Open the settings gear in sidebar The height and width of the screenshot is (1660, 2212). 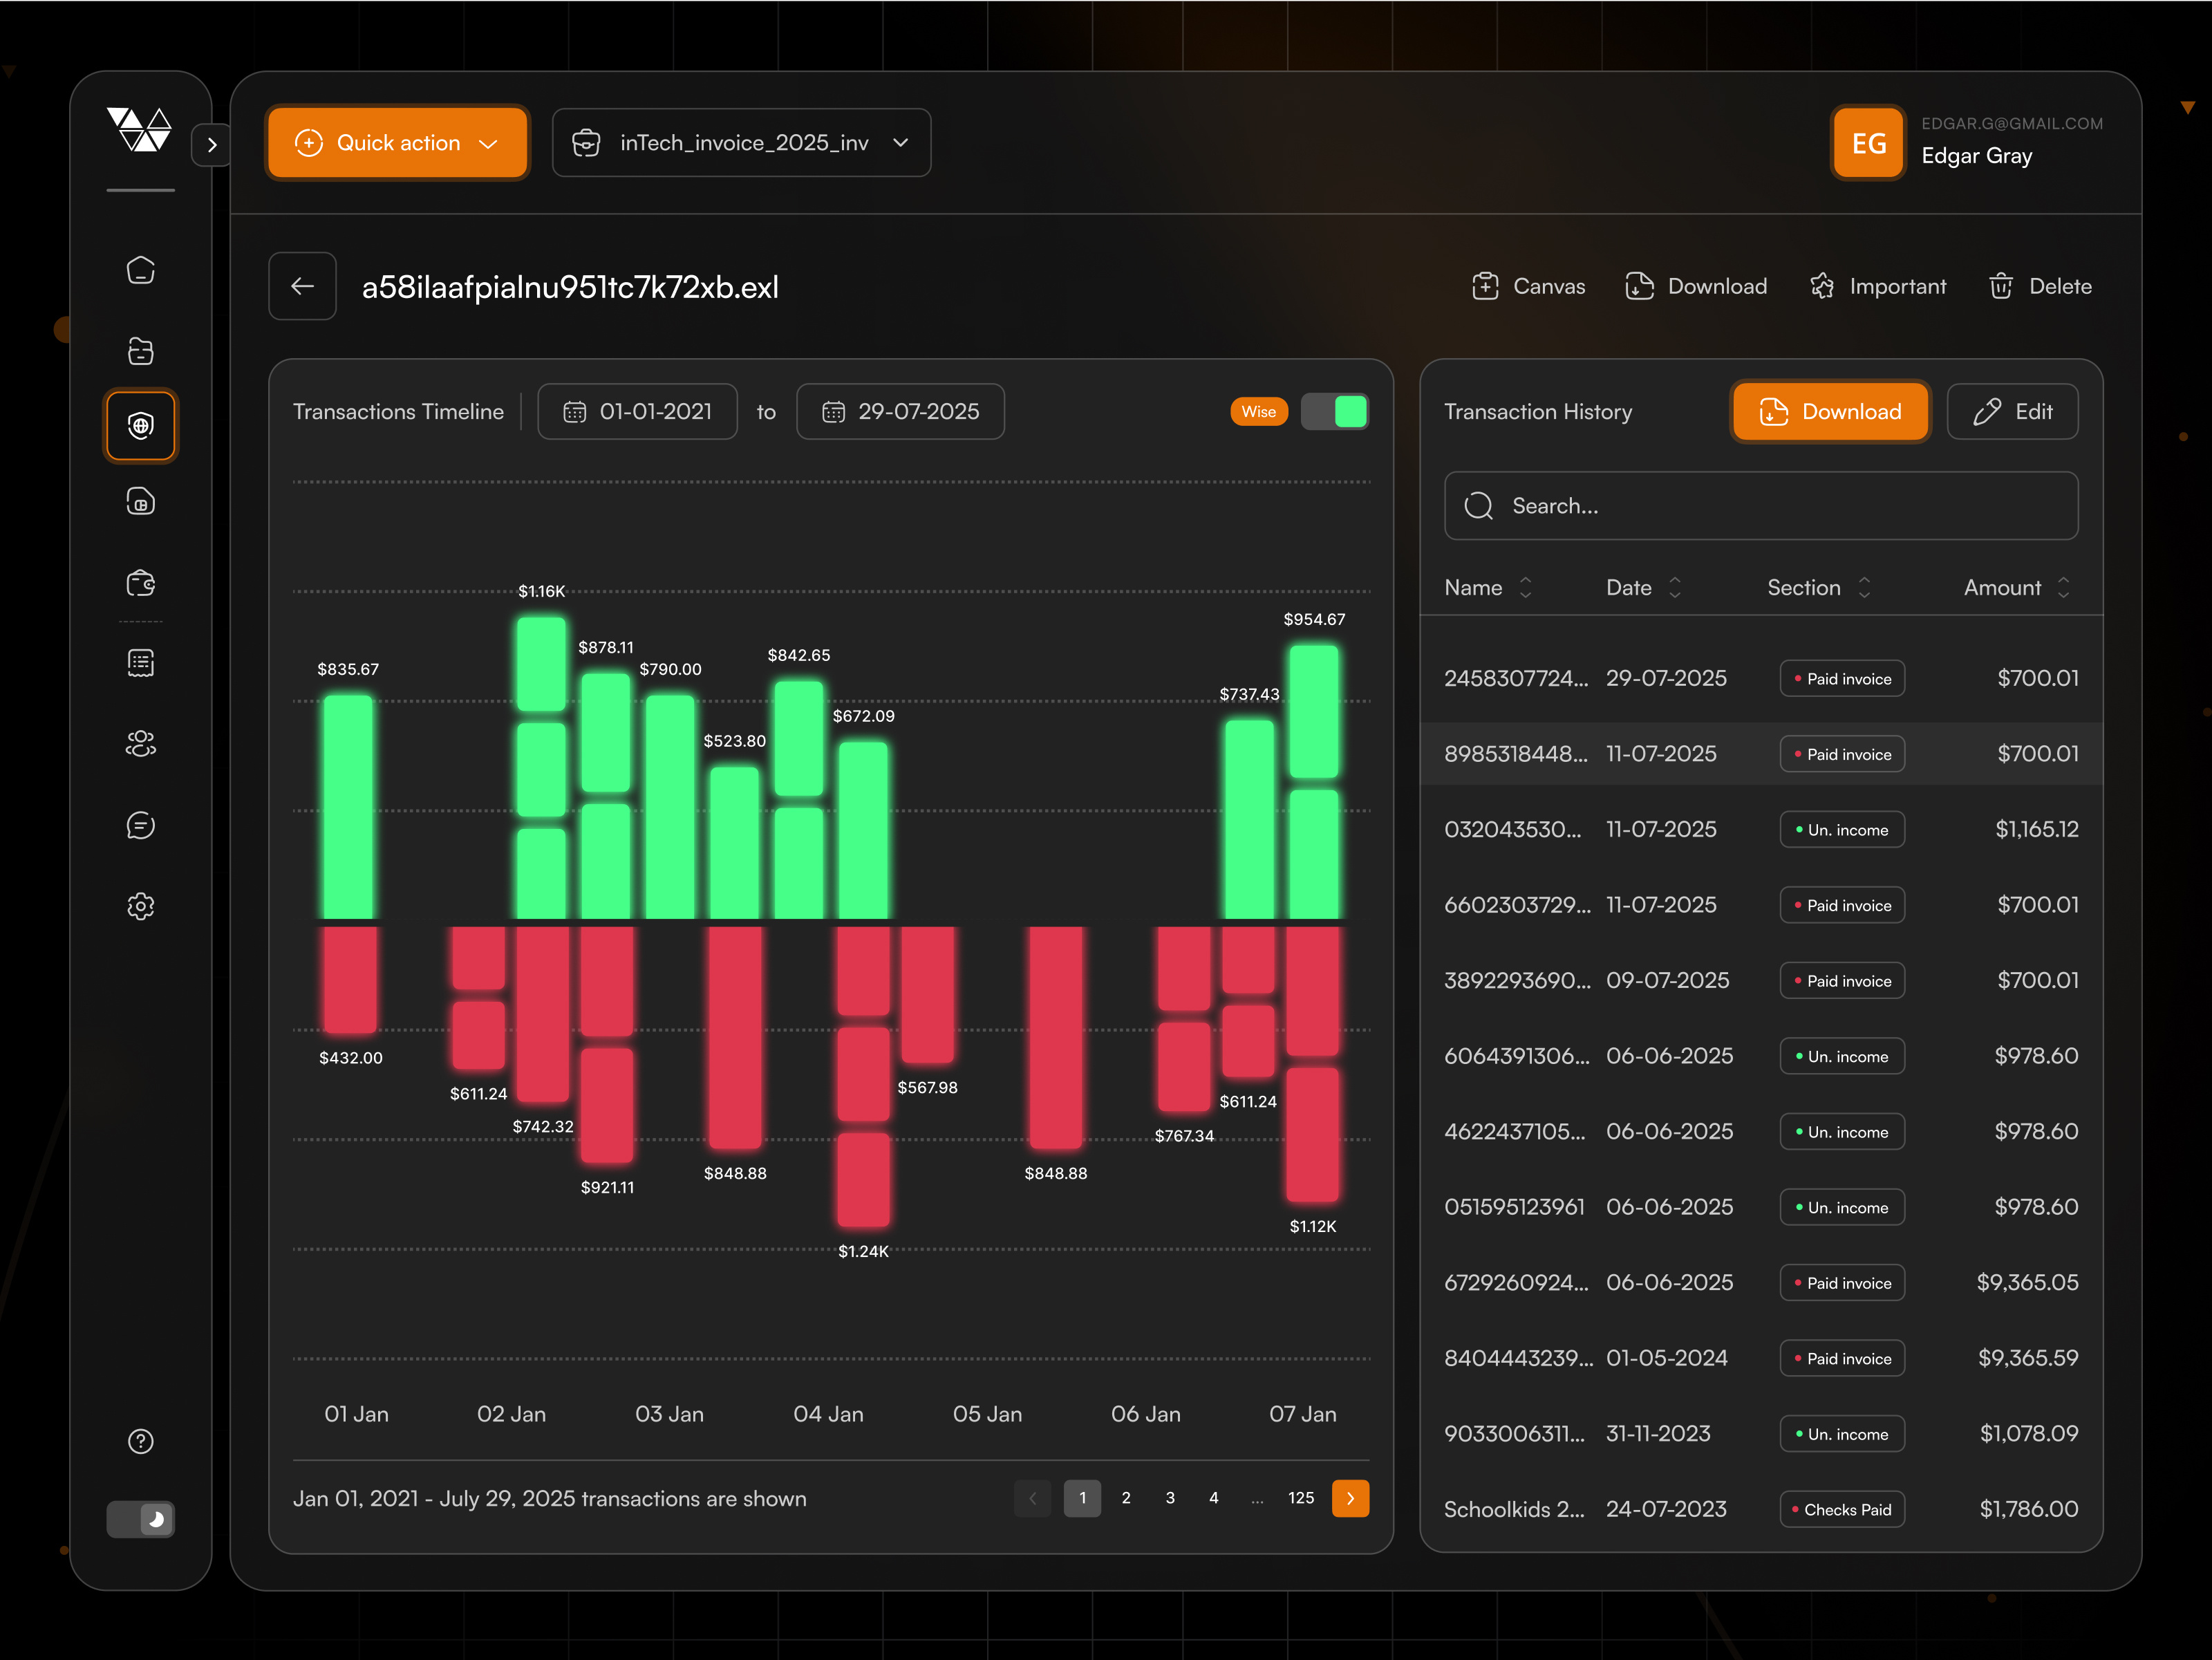tap(141, 906)
